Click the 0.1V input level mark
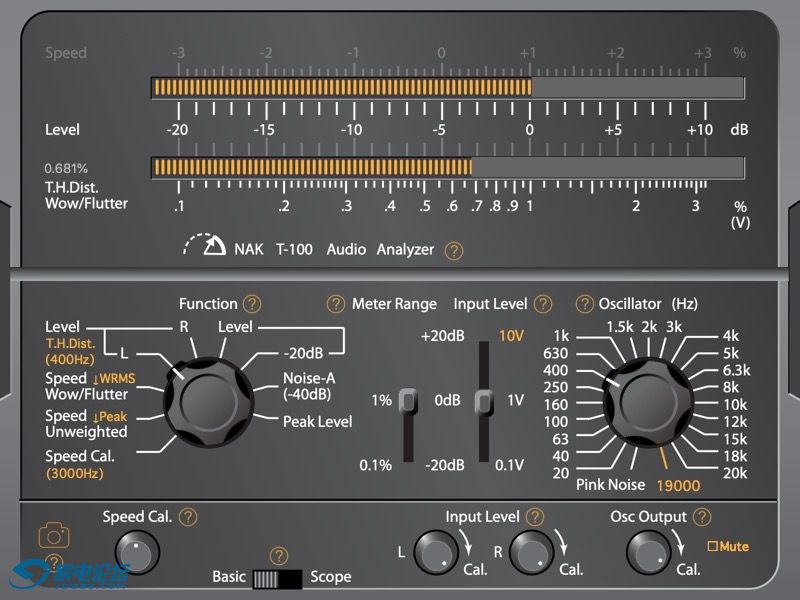The image size is (800, 600). [509, 465]
